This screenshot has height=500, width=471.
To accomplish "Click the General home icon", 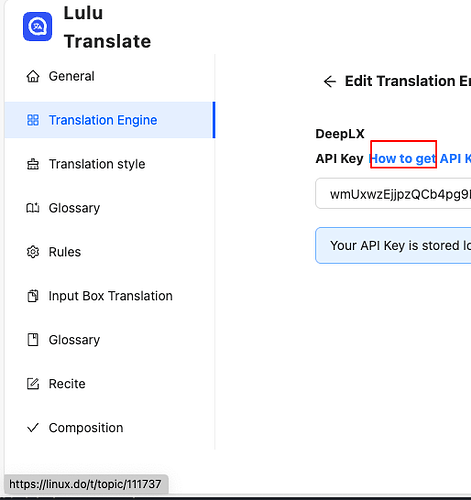I will 33,76.
